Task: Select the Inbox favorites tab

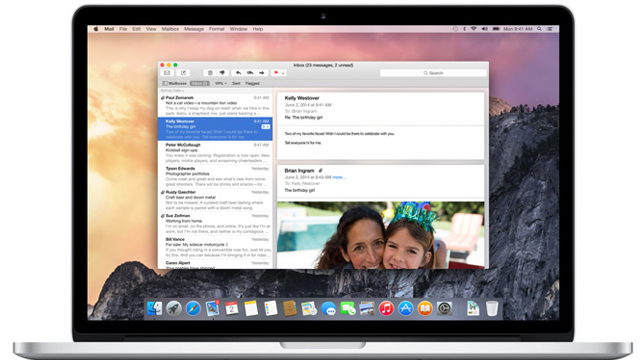Action: [200, 83]
